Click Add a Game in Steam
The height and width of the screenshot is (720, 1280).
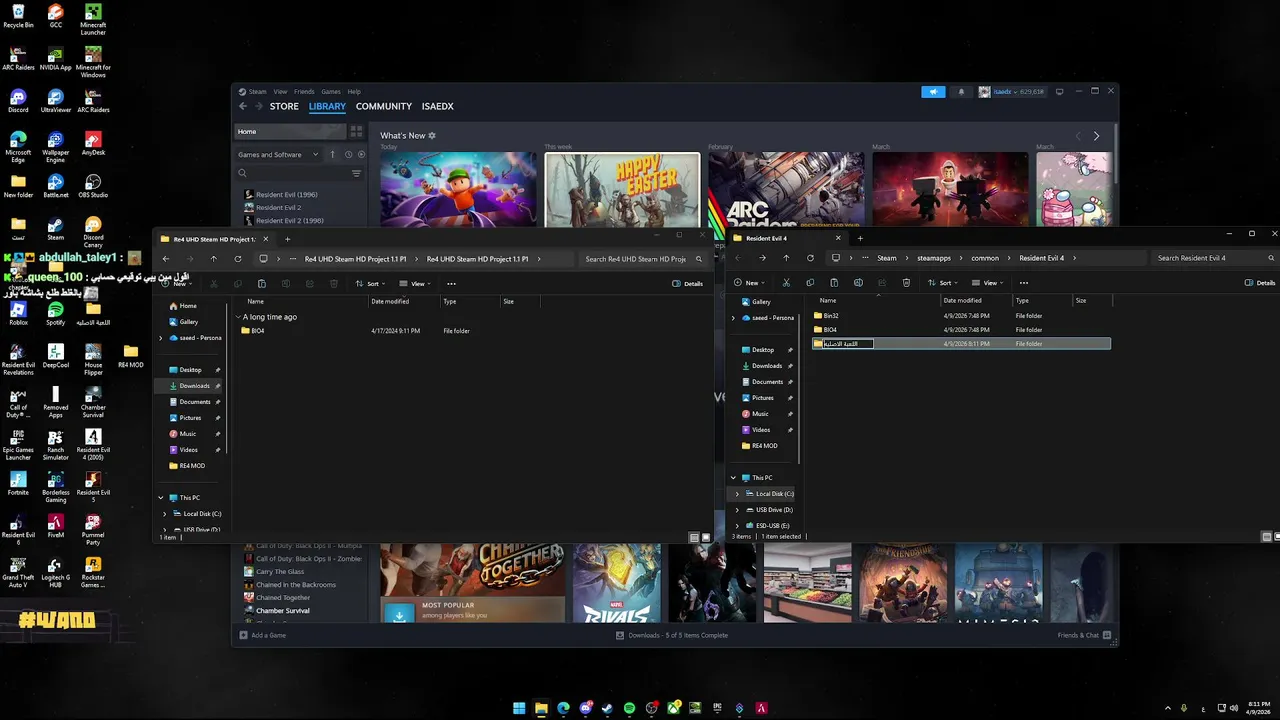(x=263, y=636)
